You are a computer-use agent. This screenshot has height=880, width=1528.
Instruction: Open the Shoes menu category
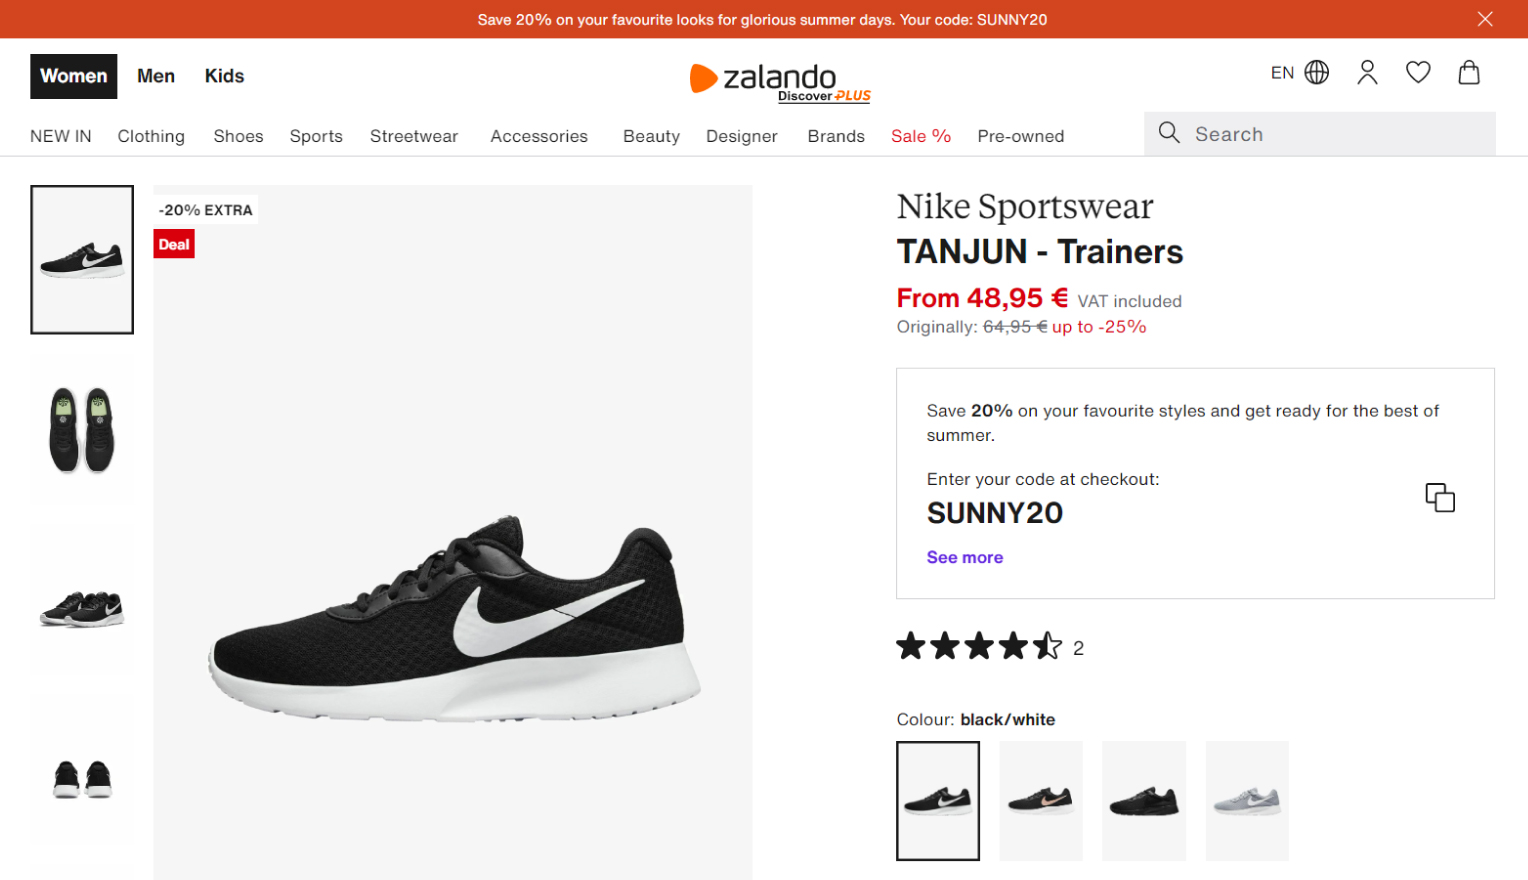click(238, 136)
